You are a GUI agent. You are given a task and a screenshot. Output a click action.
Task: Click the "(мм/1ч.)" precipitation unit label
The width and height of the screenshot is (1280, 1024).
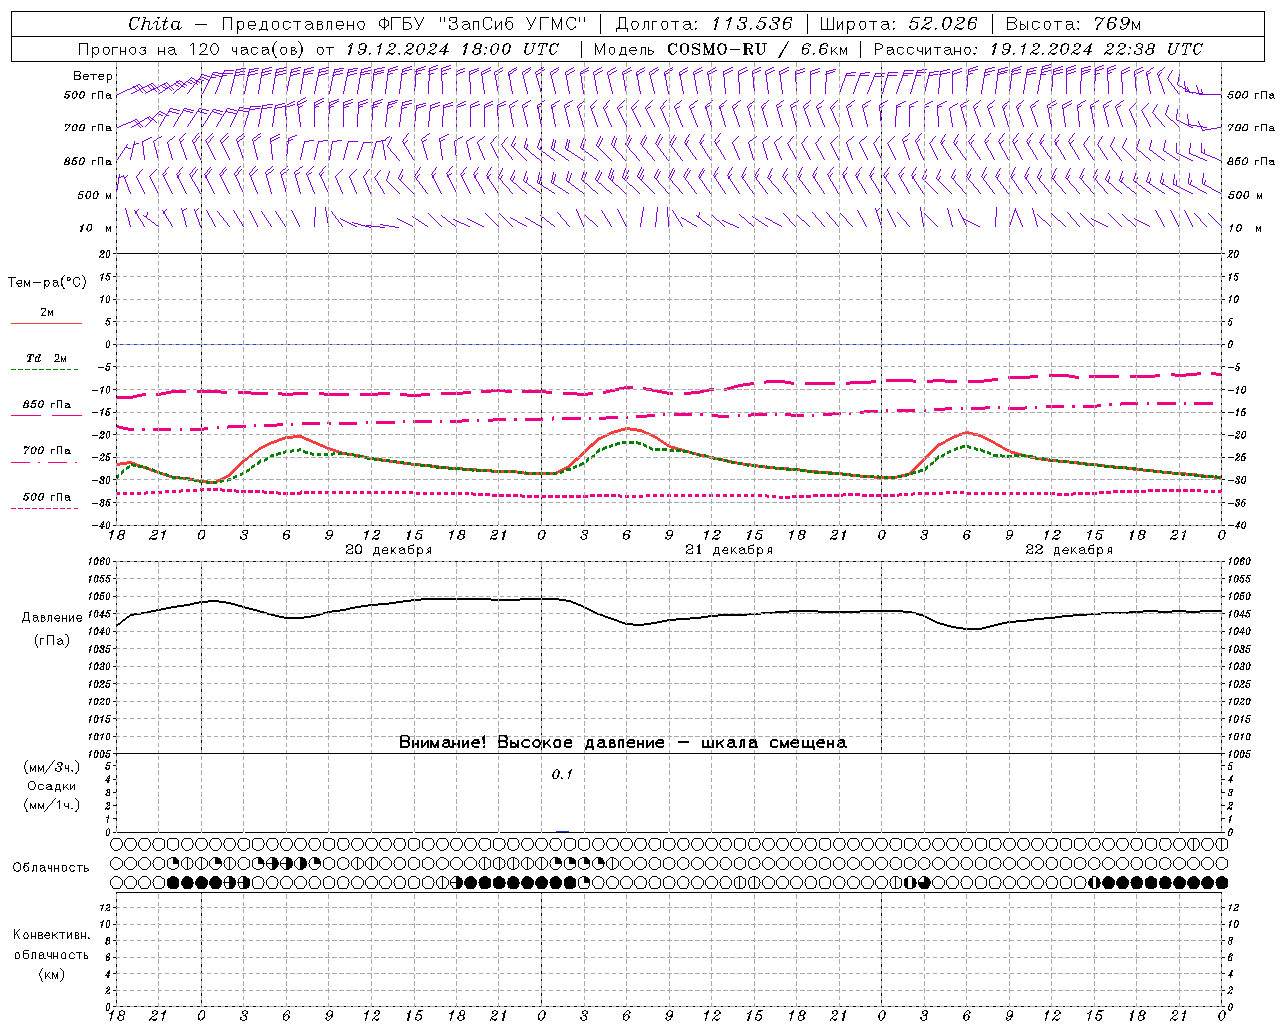click(52, 805)
